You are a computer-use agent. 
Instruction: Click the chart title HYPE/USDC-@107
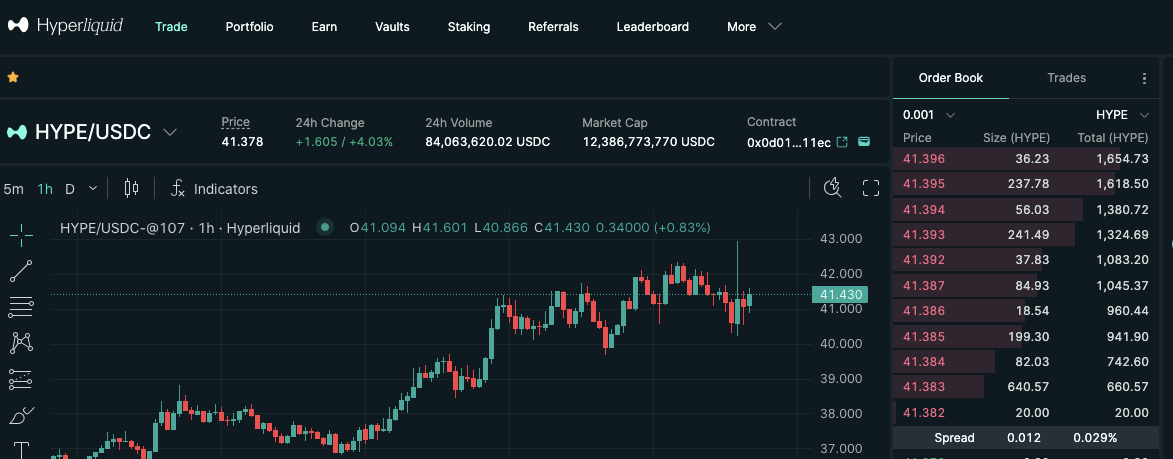tap(122, 227)
